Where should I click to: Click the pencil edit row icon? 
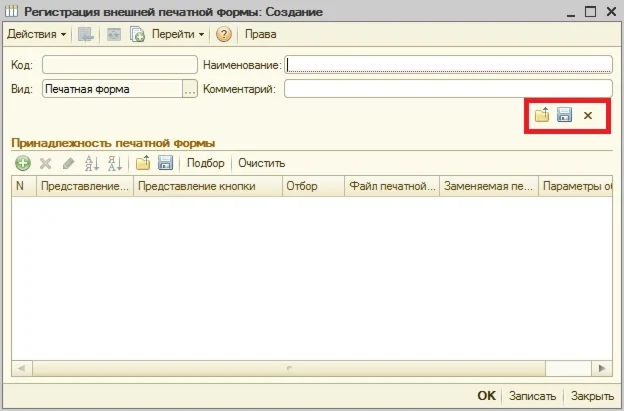coord(68,163)
